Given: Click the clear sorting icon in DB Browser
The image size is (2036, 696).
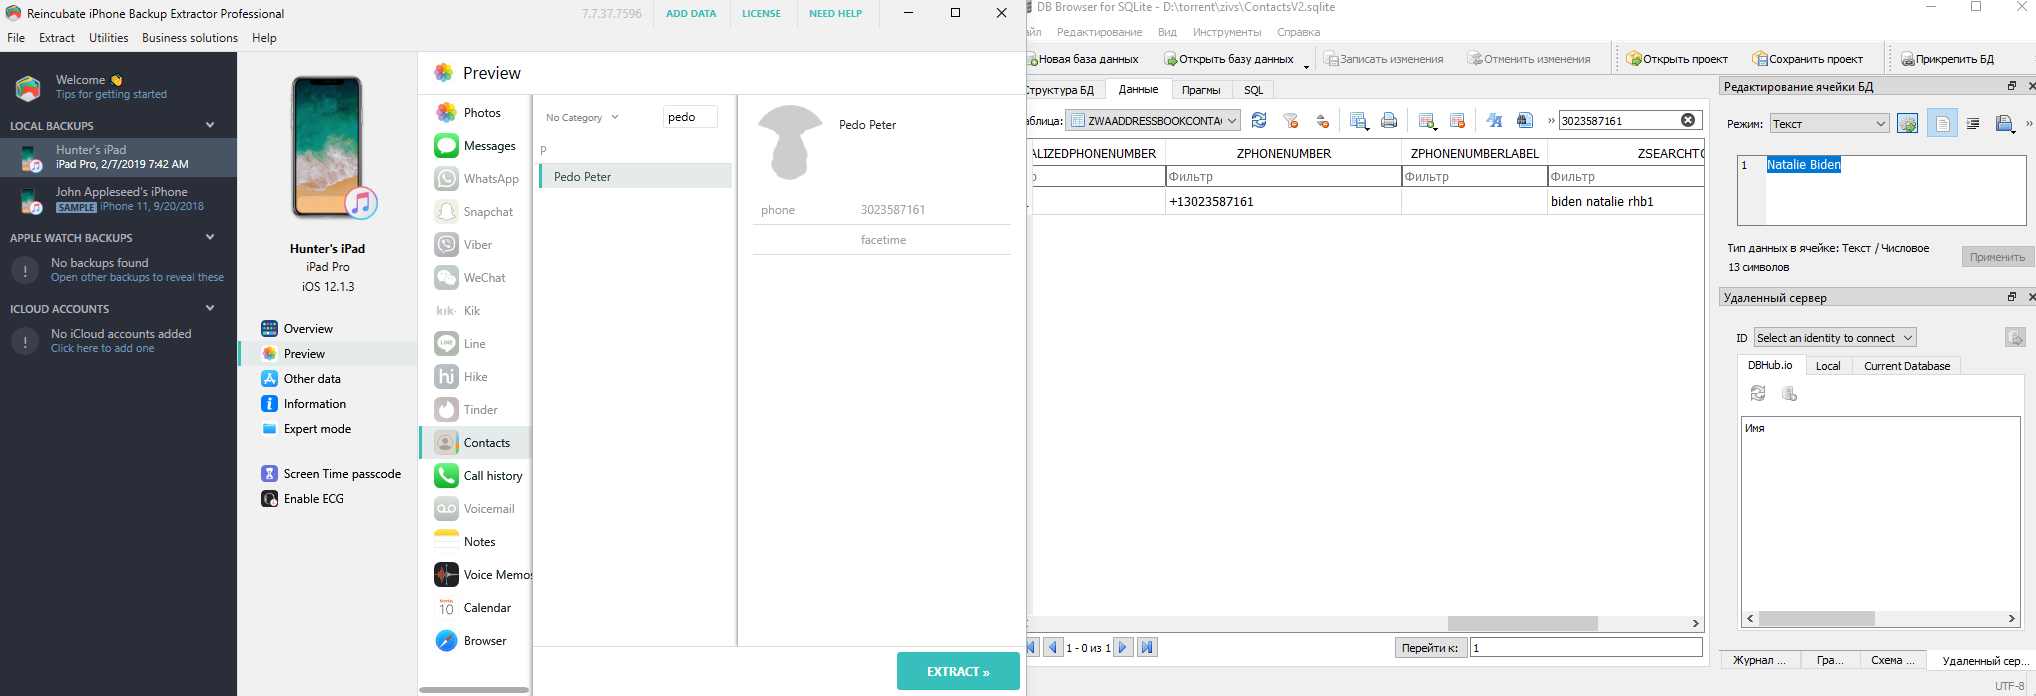Looking at the screenshot, I should click(1323, 121).
